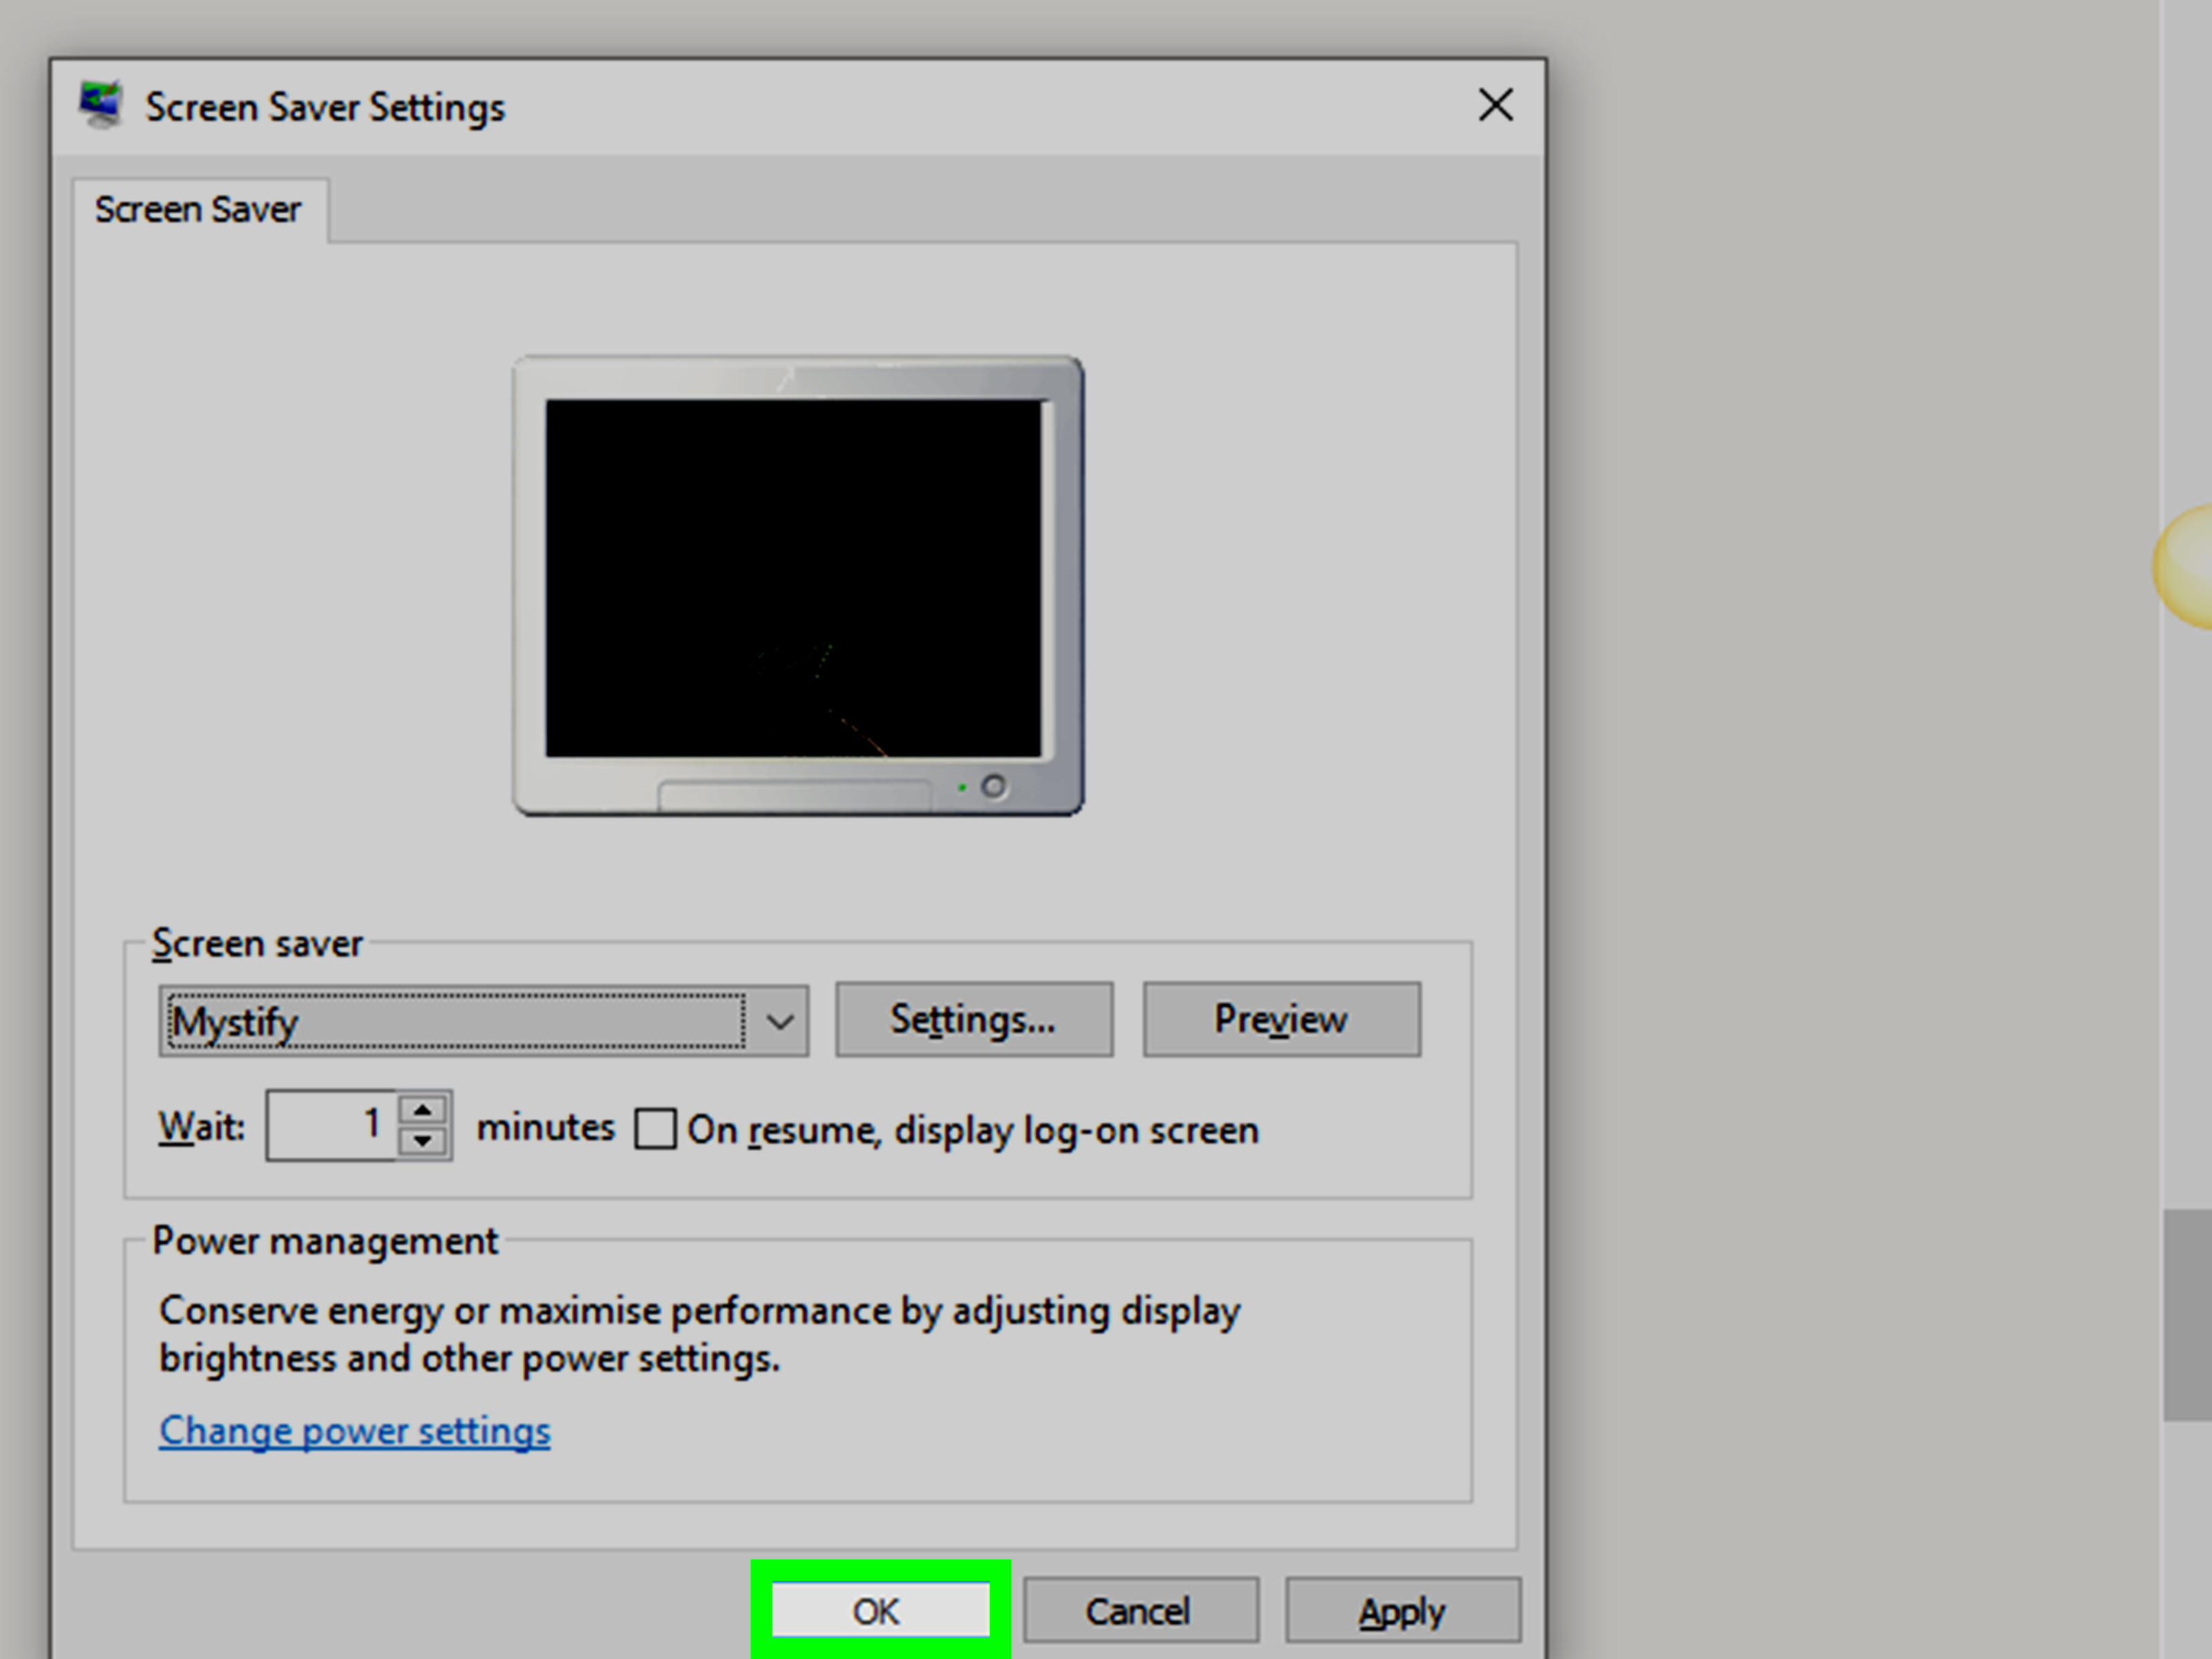Click the 'Power management' group label
Screen dimensions: 2212x1659
[x=325, y=1241]
